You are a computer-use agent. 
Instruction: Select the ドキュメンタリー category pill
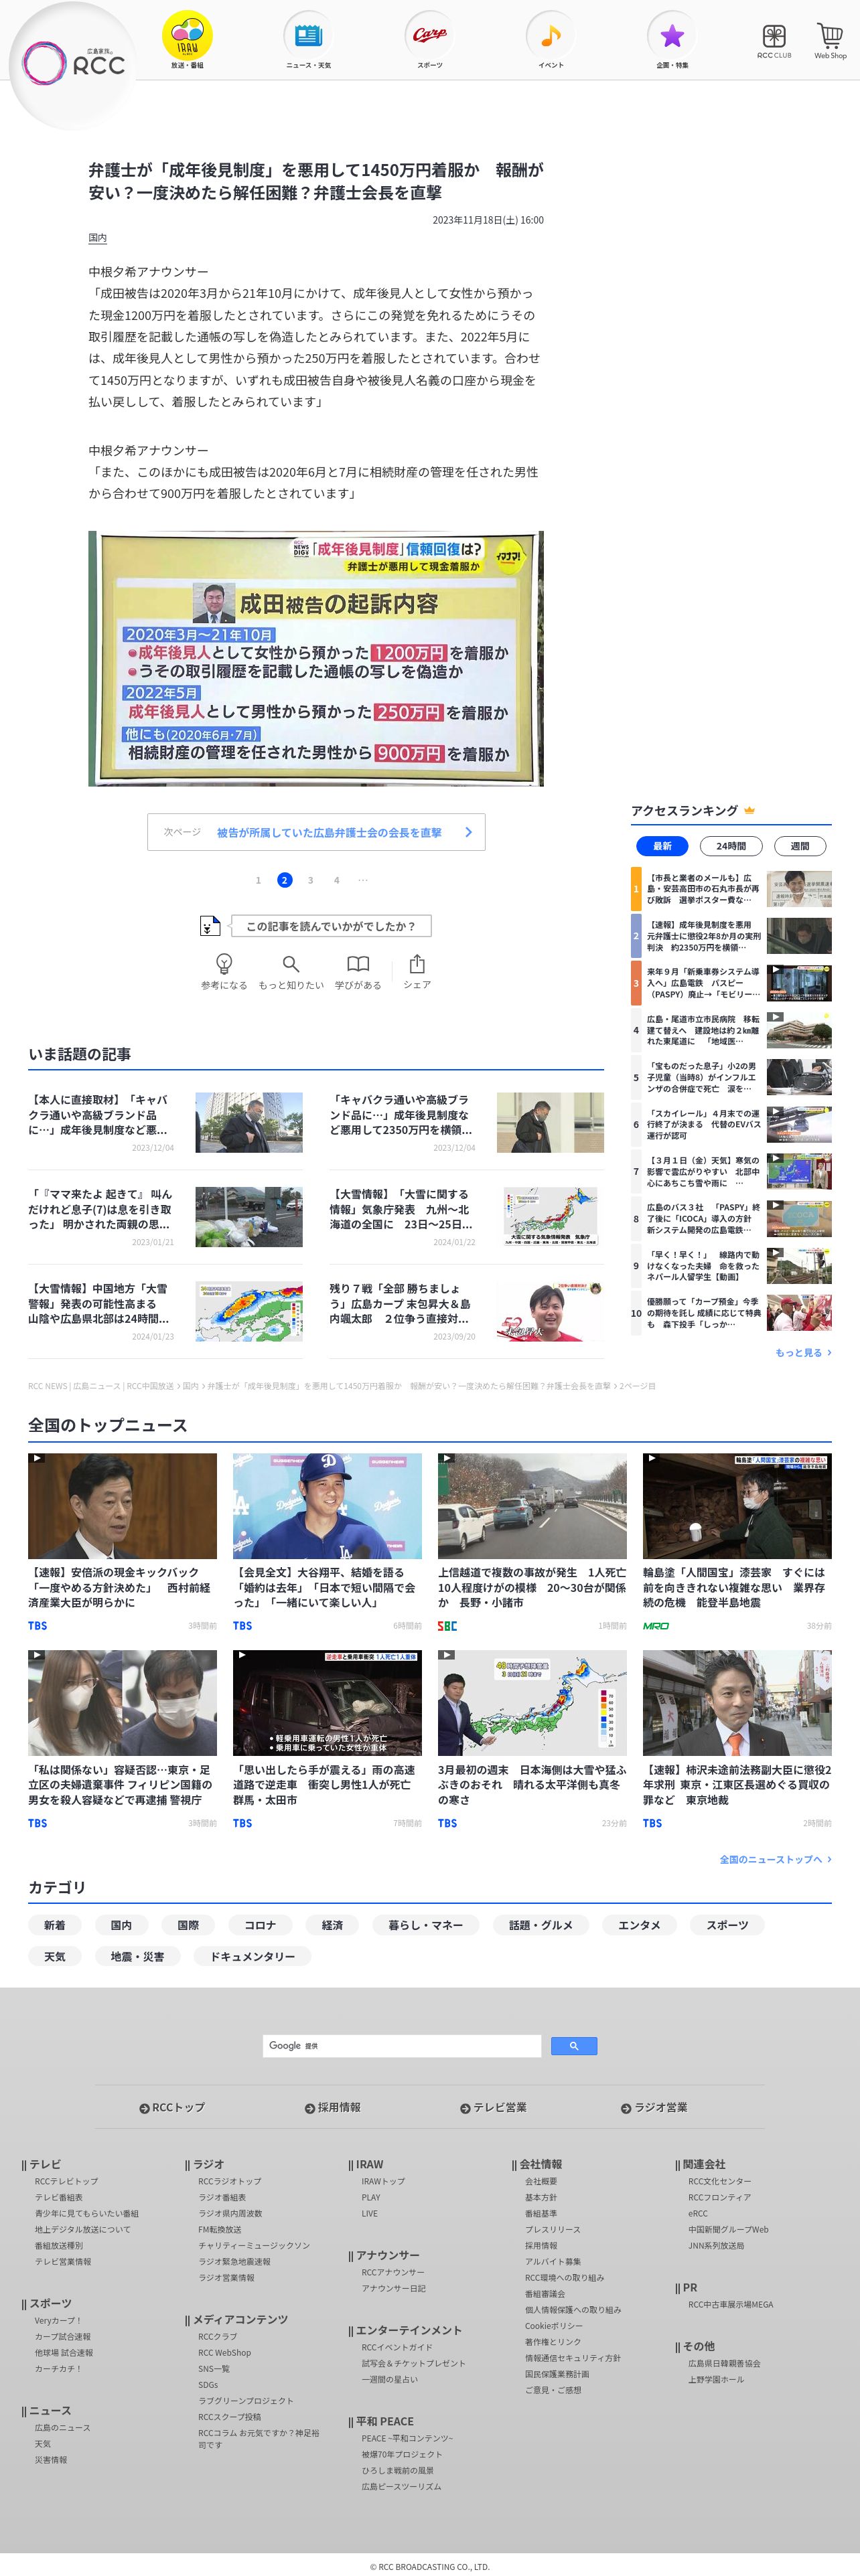point(252,1956)
